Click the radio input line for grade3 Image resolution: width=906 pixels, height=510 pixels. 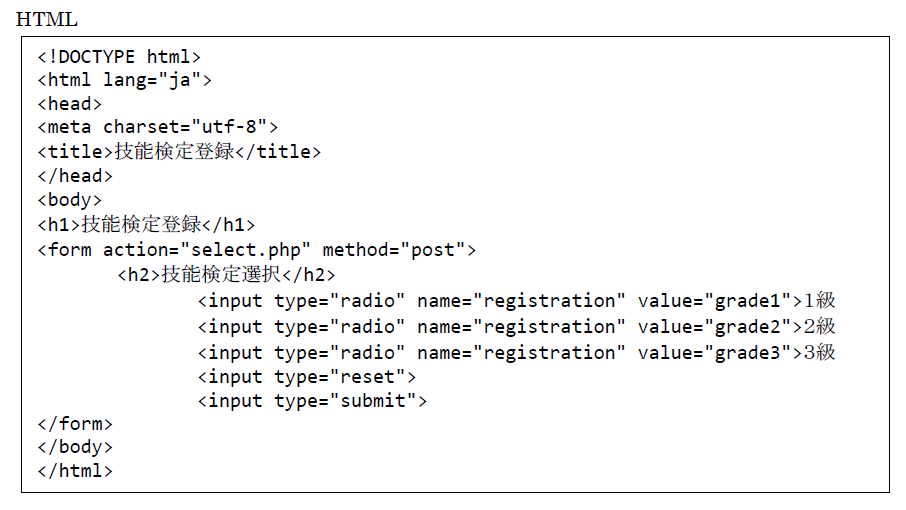517,353
